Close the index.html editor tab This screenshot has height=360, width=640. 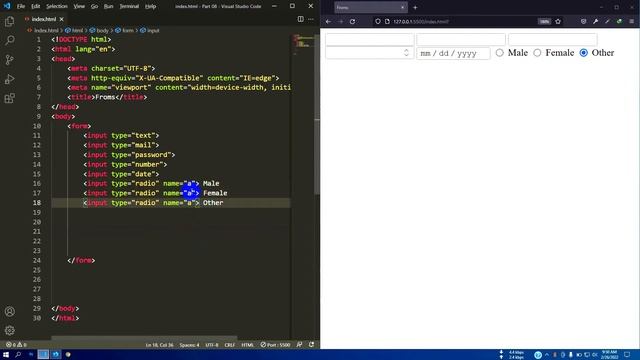[62, 19]
